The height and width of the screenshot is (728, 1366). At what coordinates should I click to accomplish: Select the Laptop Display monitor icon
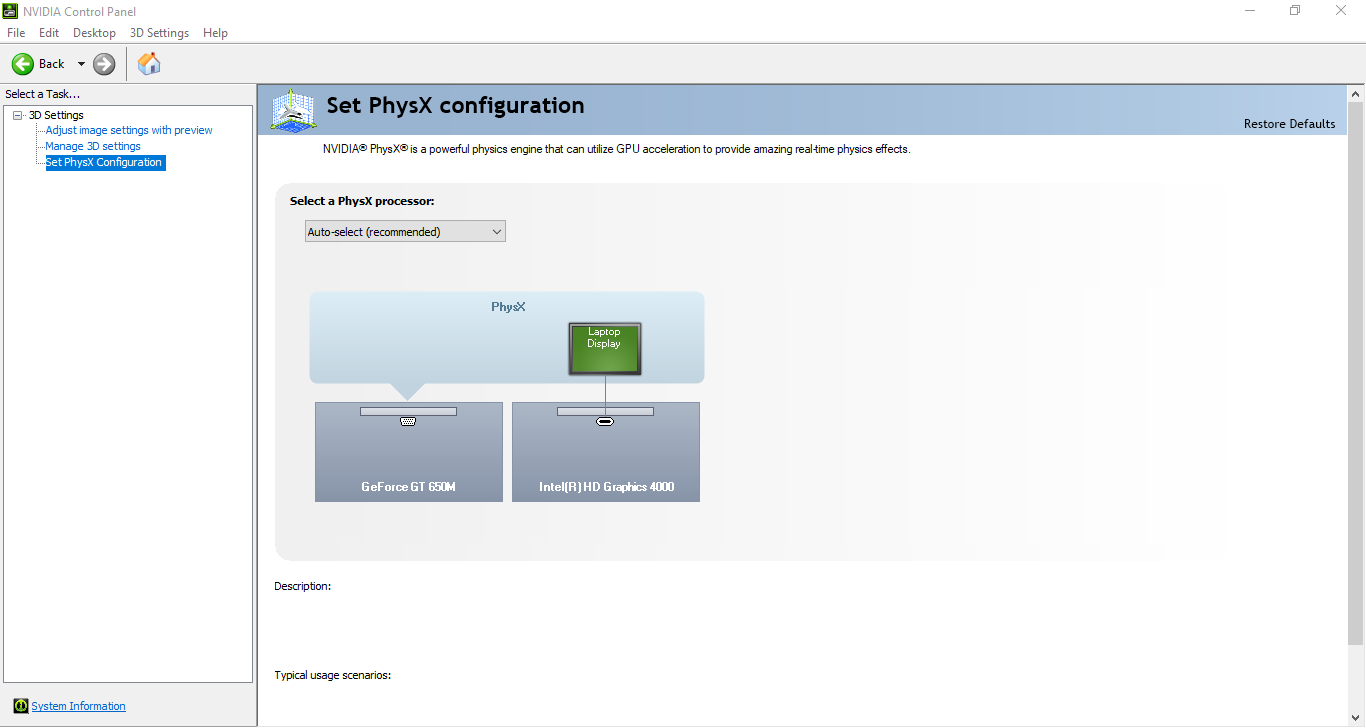coord(605,349)
